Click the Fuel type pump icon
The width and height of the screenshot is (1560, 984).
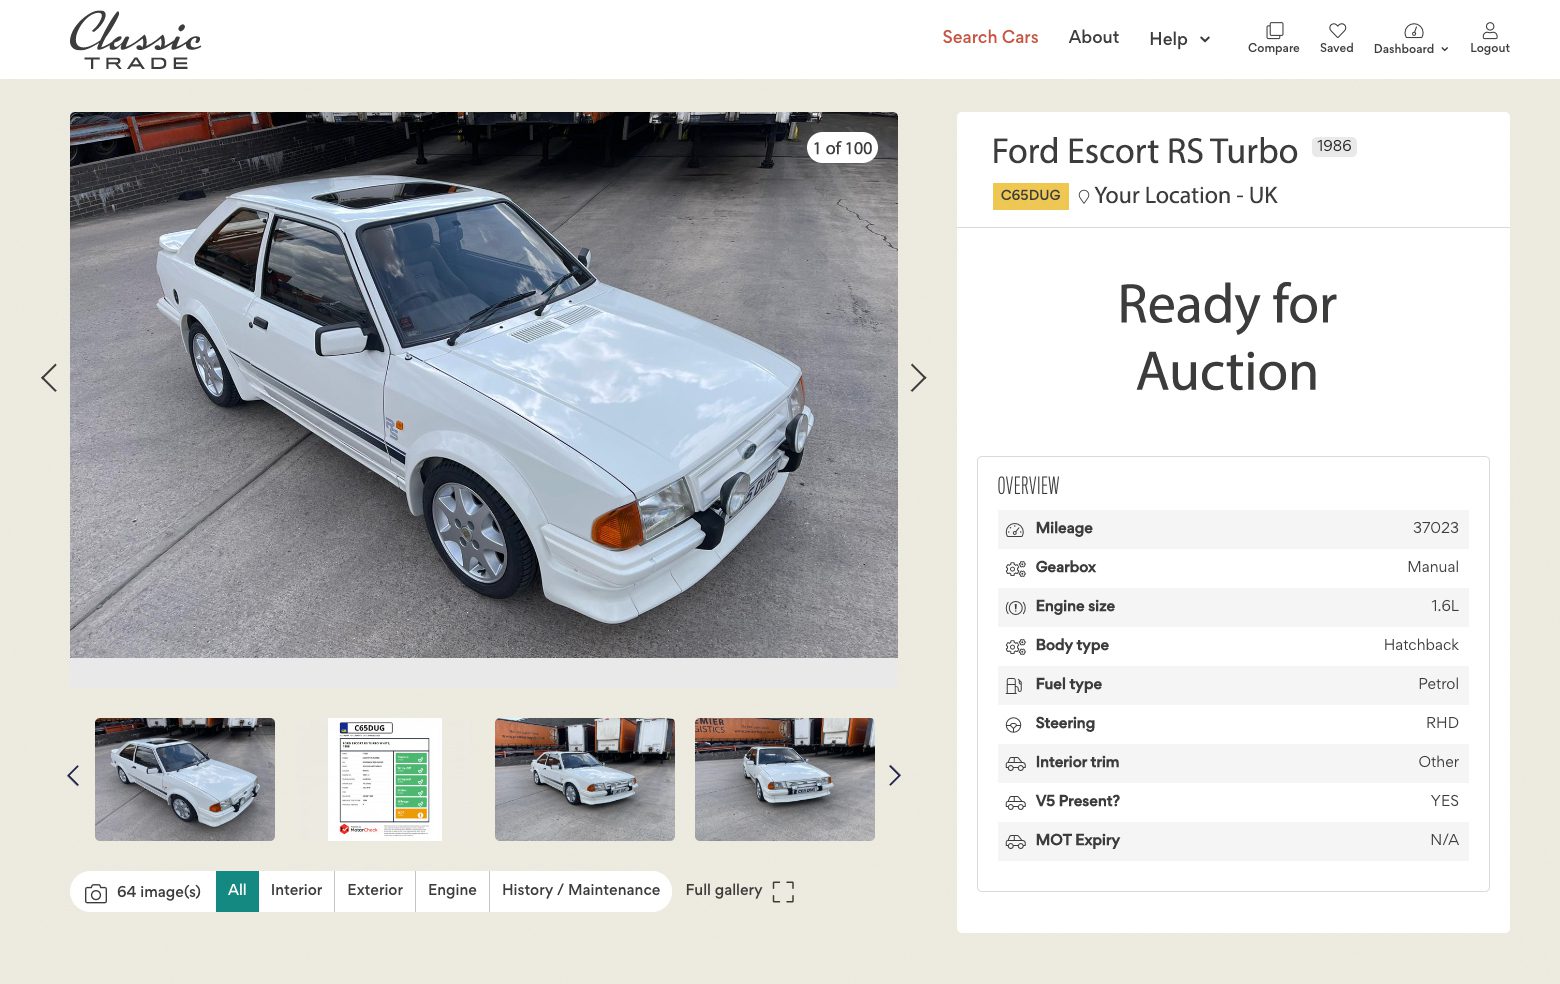[x=1014, y=686]
